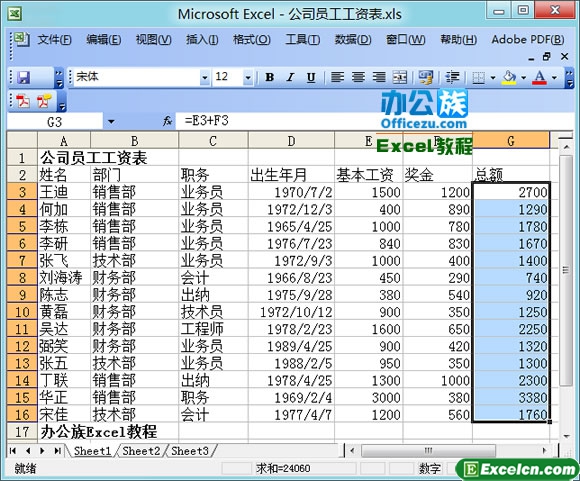Open the font name dropdown 宋体
This screenshot has height=481, width=580.
pos(205,78)
